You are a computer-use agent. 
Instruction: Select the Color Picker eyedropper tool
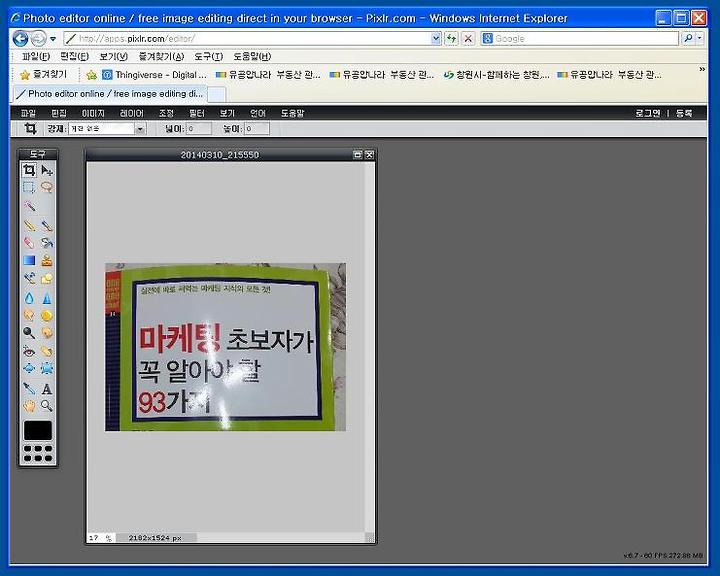click(x=29, y=389)
